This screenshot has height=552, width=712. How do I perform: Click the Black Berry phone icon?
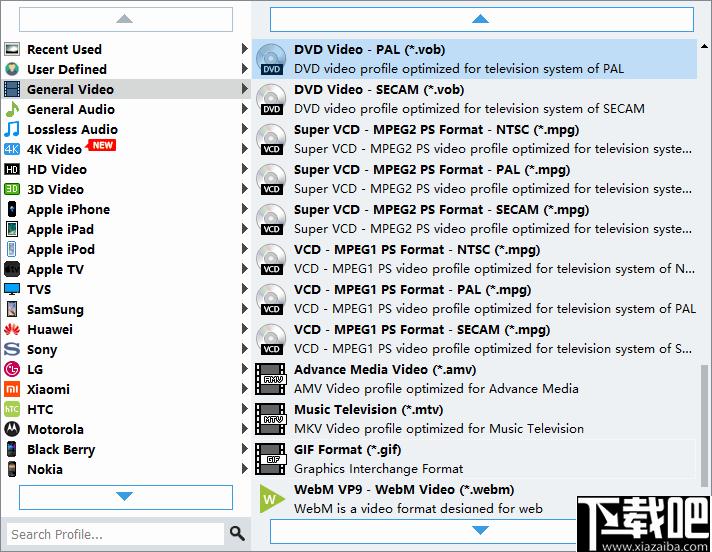pyautogui.click(x=12, y=449)
